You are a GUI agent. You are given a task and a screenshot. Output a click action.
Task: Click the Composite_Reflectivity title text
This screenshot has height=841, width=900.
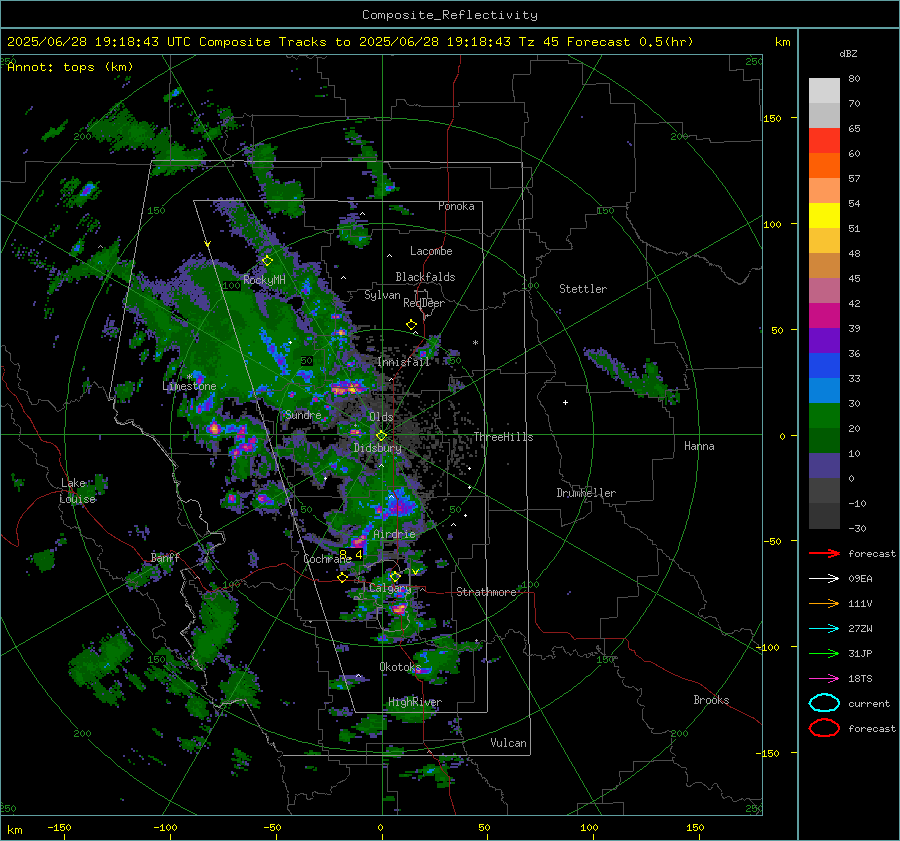[449, 15]
